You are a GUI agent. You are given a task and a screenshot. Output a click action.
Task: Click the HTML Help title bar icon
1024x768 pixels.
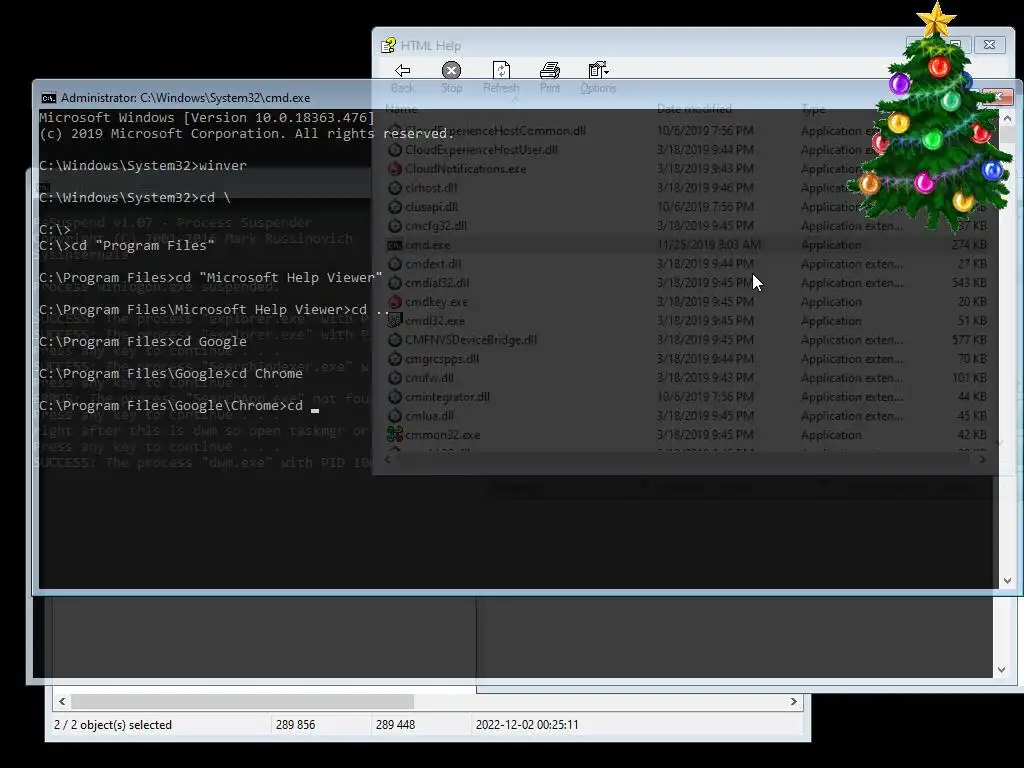(388, 45)
